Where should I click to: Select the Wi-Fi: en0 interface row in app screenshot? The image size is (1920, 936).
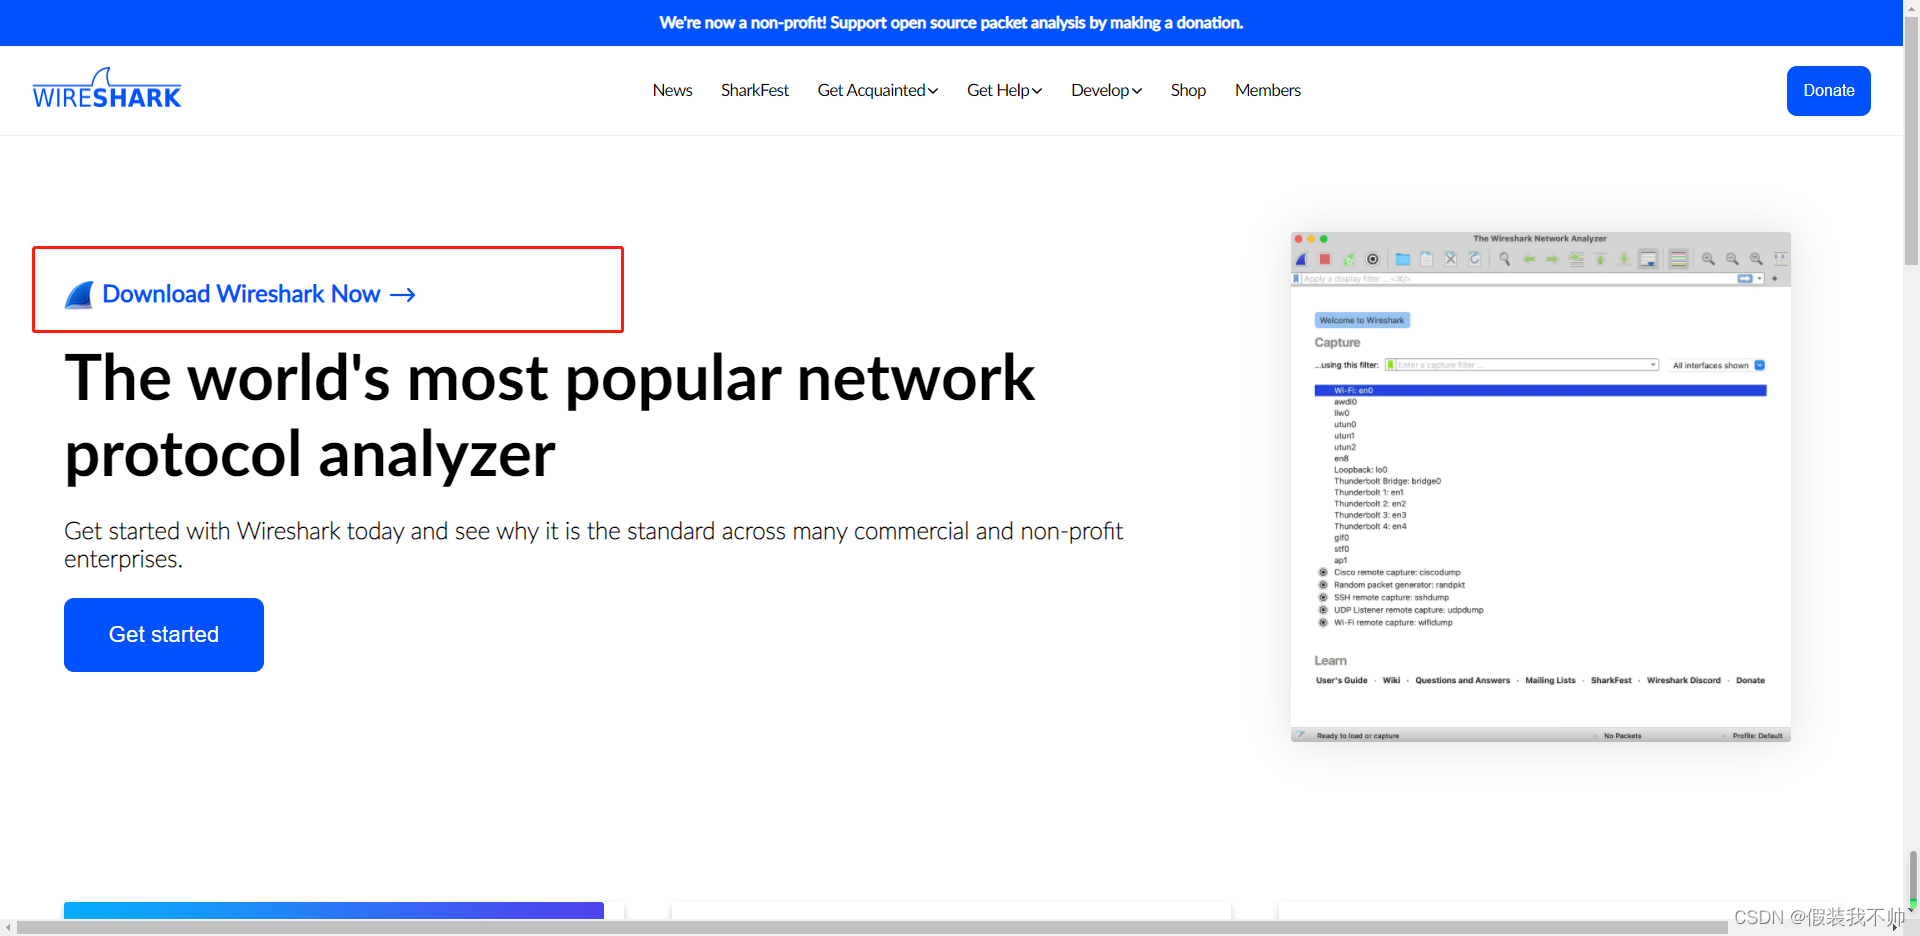1540,391
